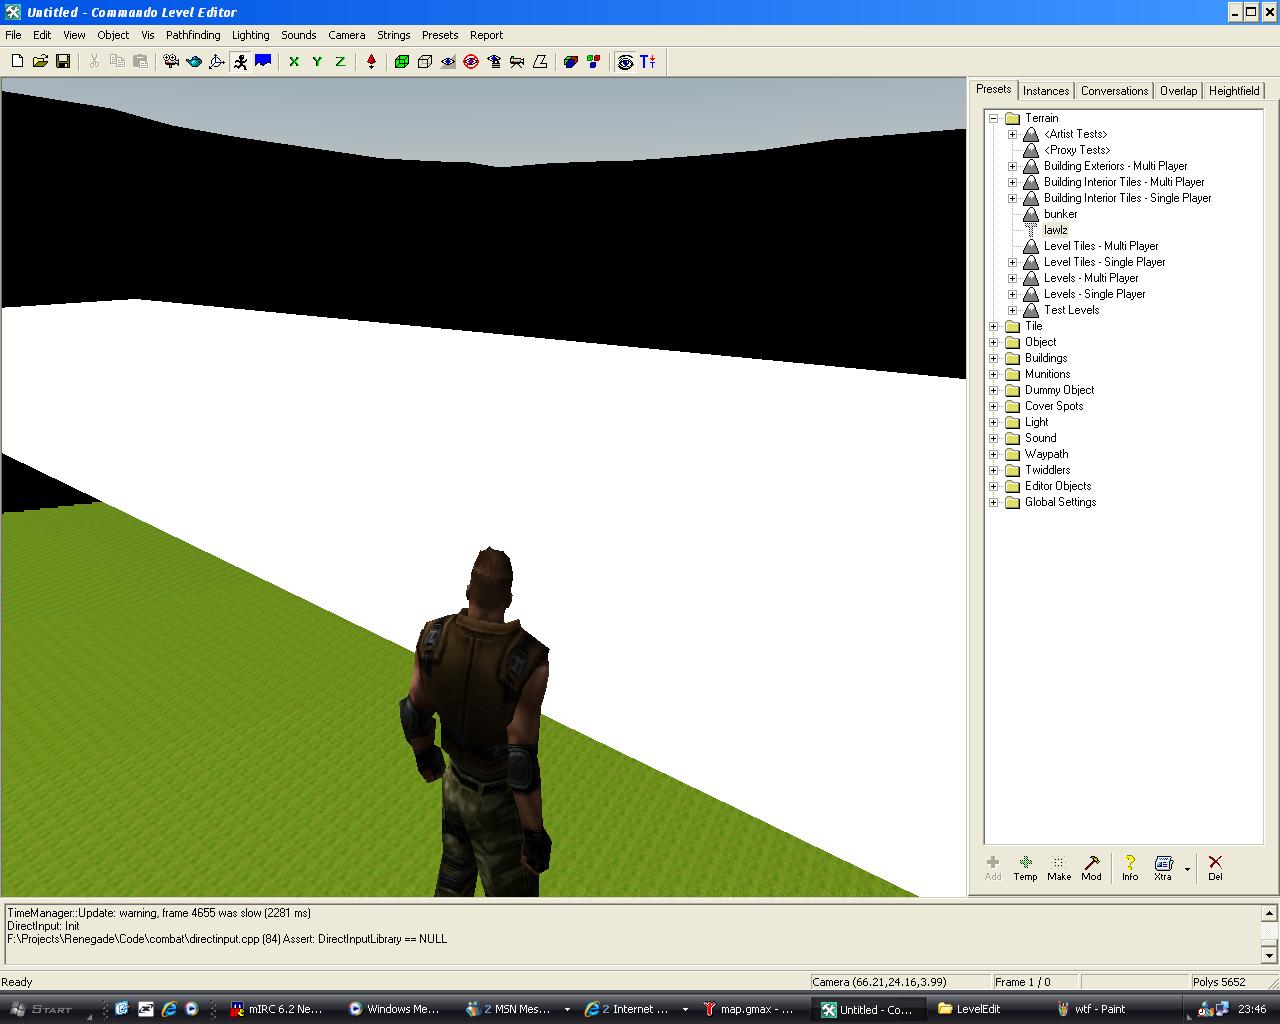Click the green solid cube icon
Screen dimensions: 1280x1024
point(402,62)
